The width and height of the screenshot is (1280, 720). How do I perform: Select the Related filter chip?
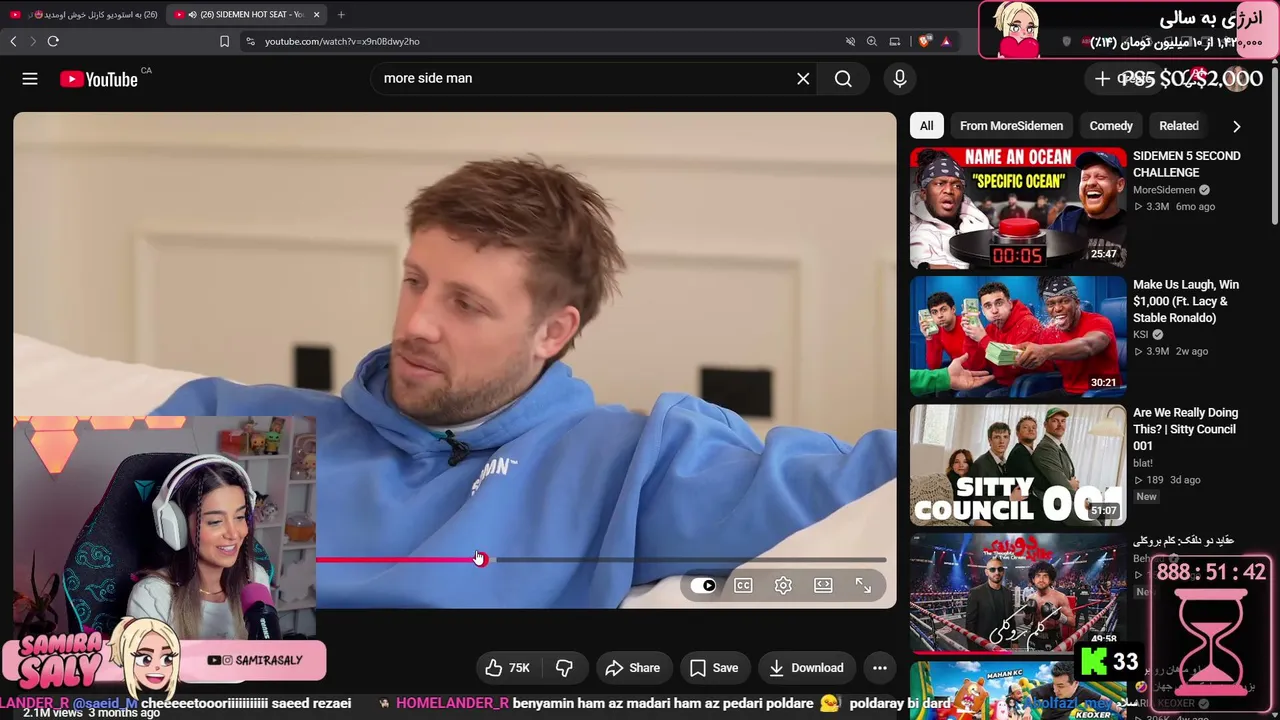(1179, 126)
